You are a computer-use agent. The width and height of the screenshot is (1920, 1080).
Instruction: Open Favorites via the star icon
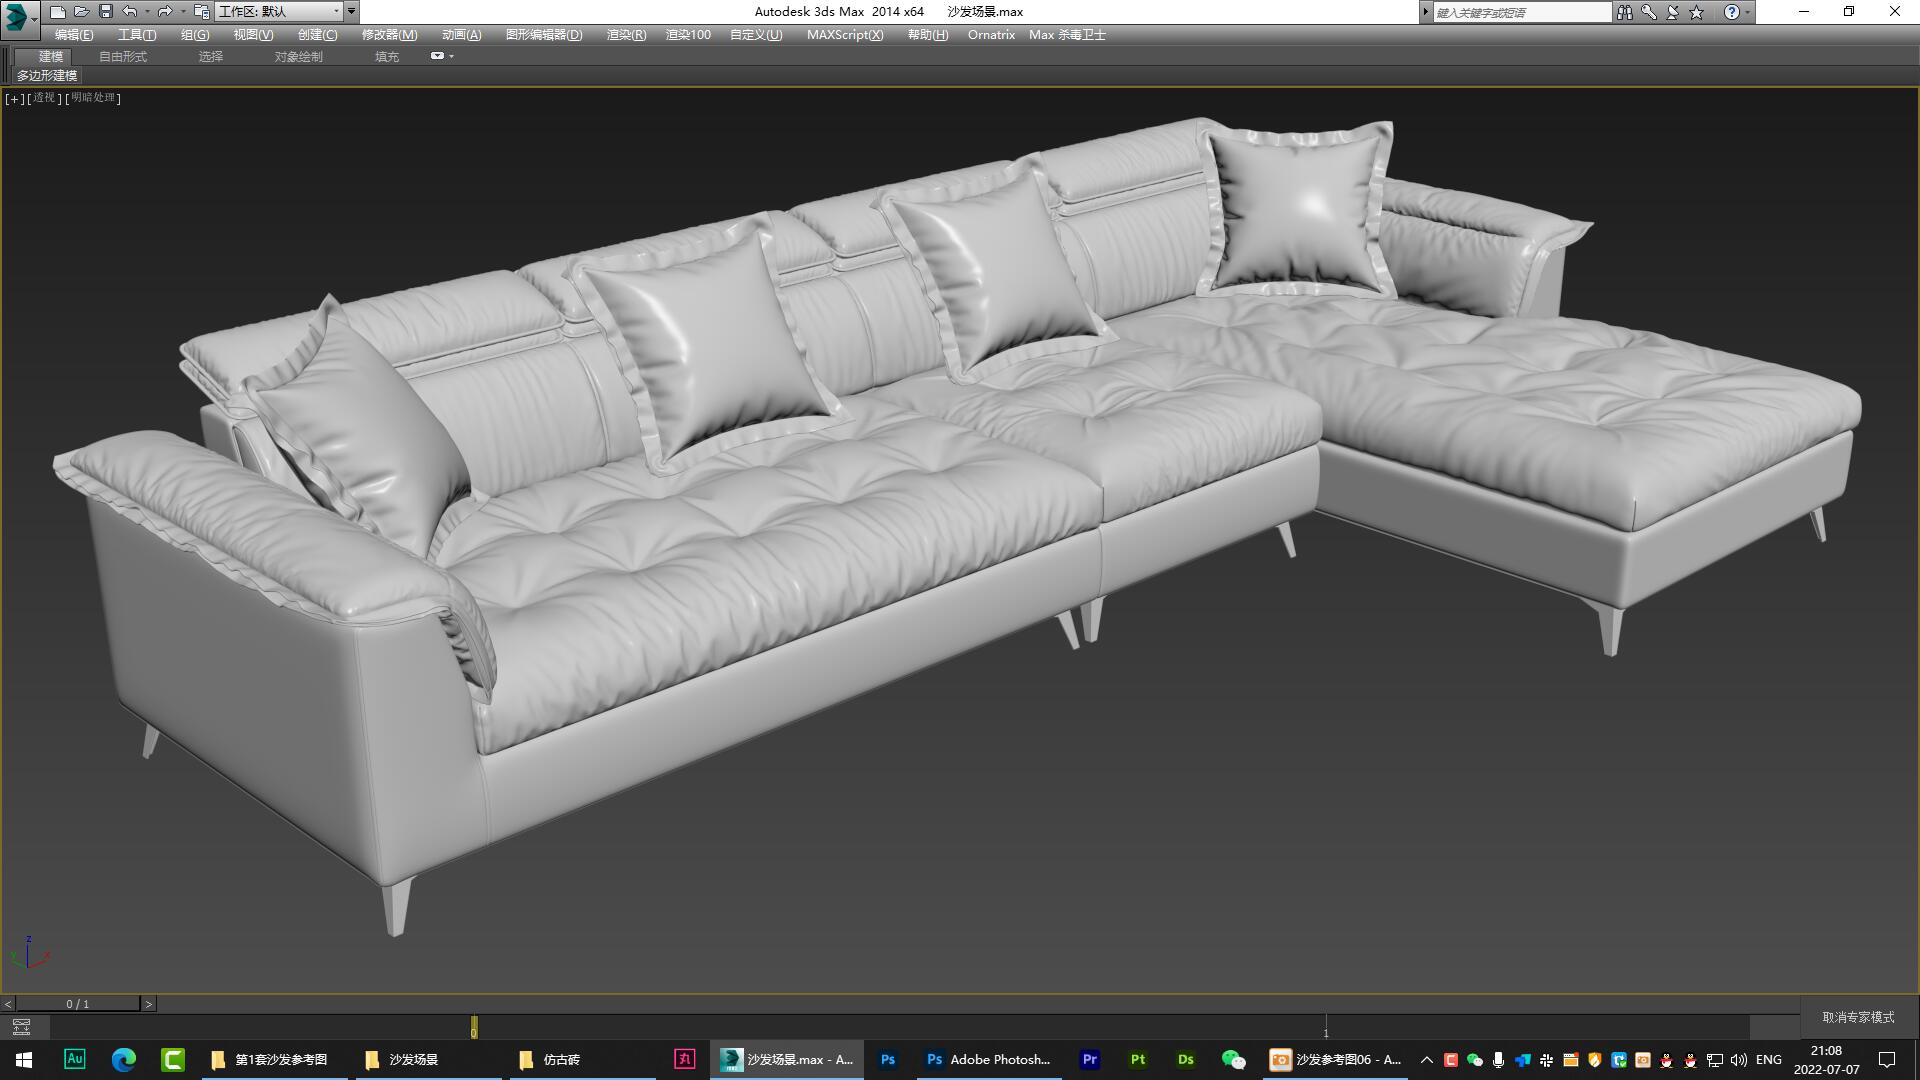point(1694,12)
